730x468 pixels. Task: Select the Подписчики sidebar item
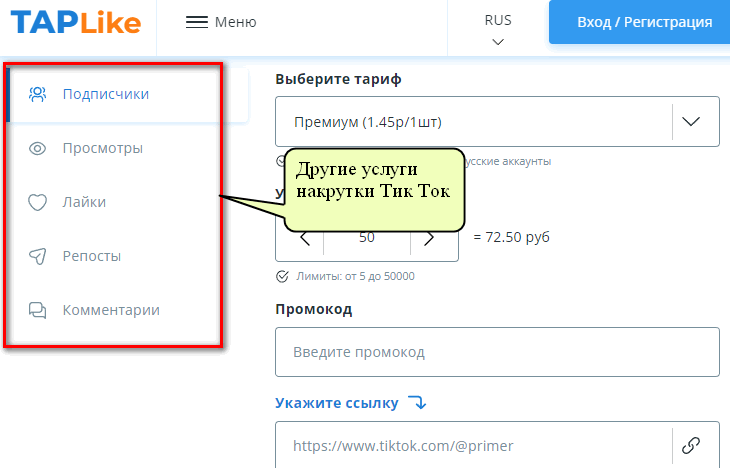coord(128,94)
